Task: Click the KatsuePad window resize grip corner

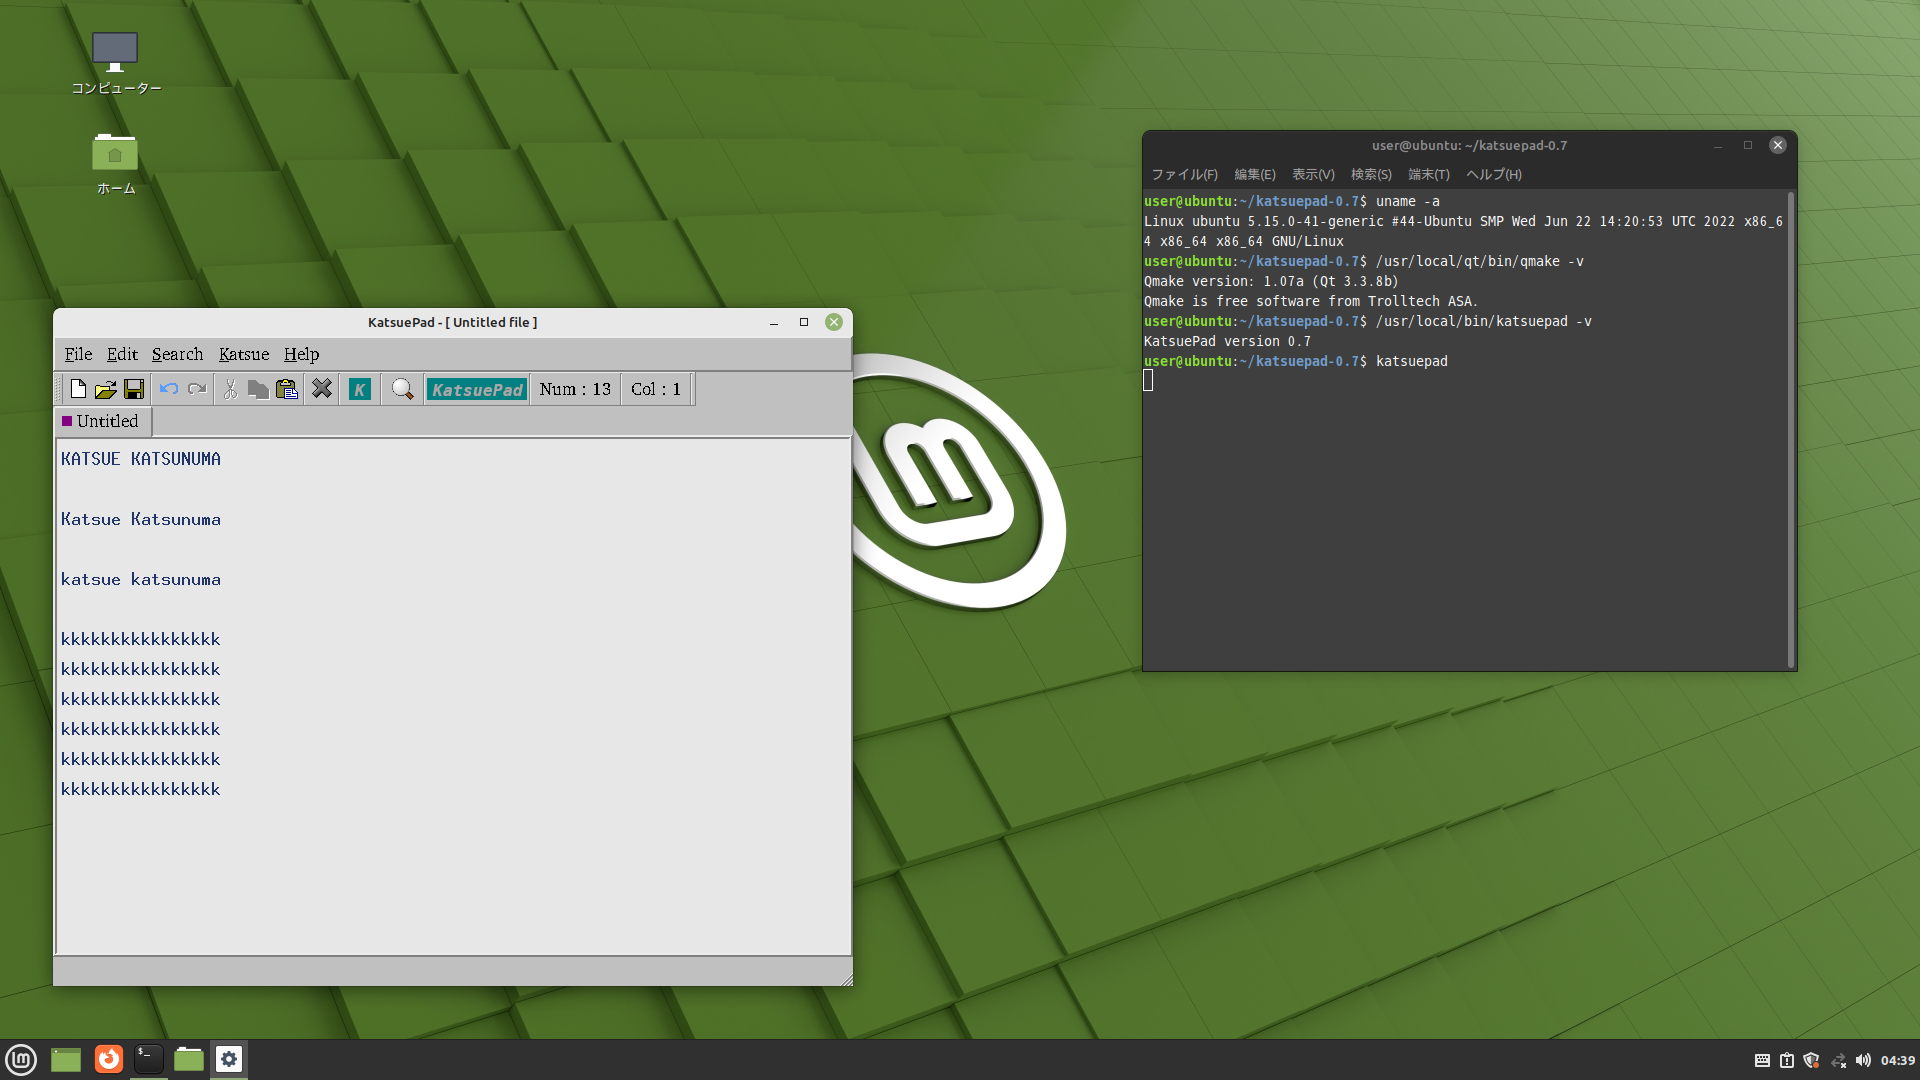Action: [x=846, y=980]
